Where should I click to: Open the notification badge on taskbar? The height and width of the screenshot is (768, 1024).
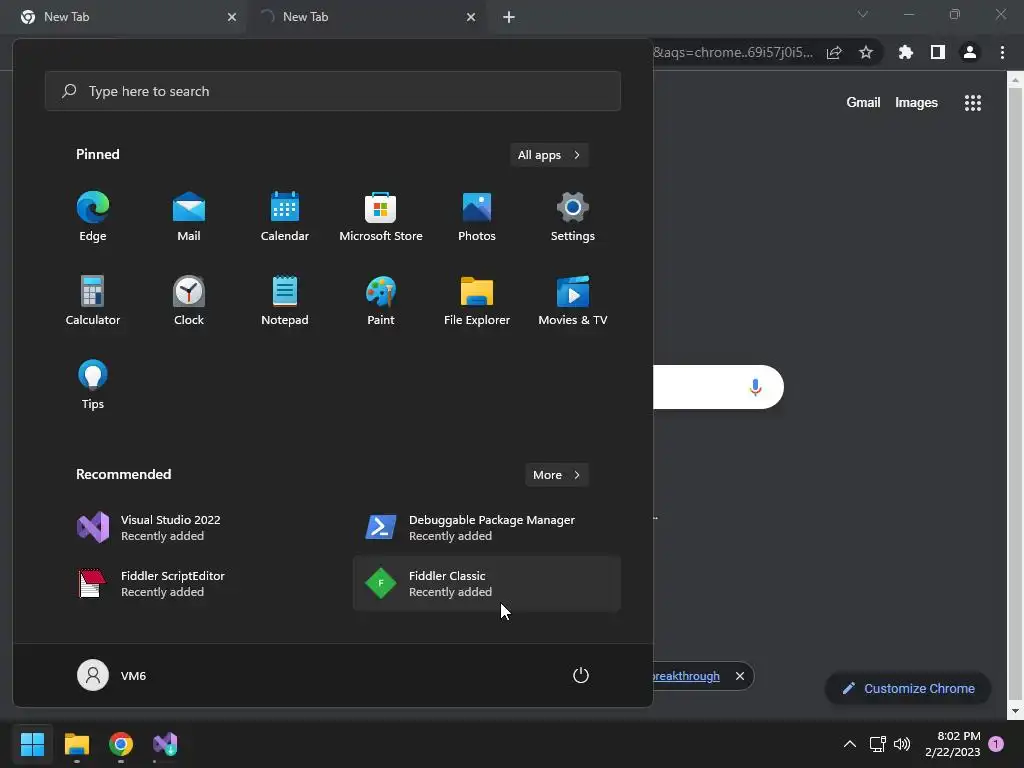click(997, 744)
